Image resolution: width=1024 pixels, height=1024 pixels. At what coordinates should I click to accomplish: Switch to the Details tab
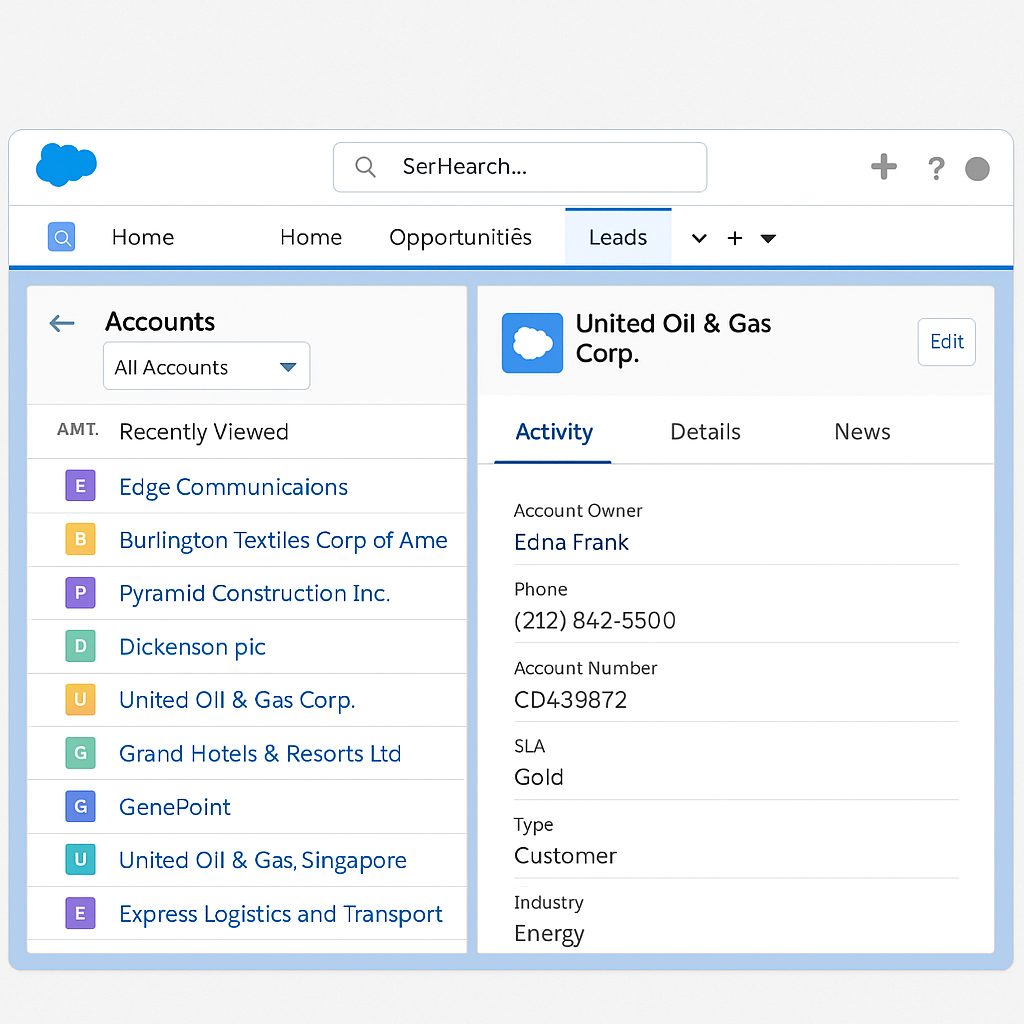click(705, 432)
